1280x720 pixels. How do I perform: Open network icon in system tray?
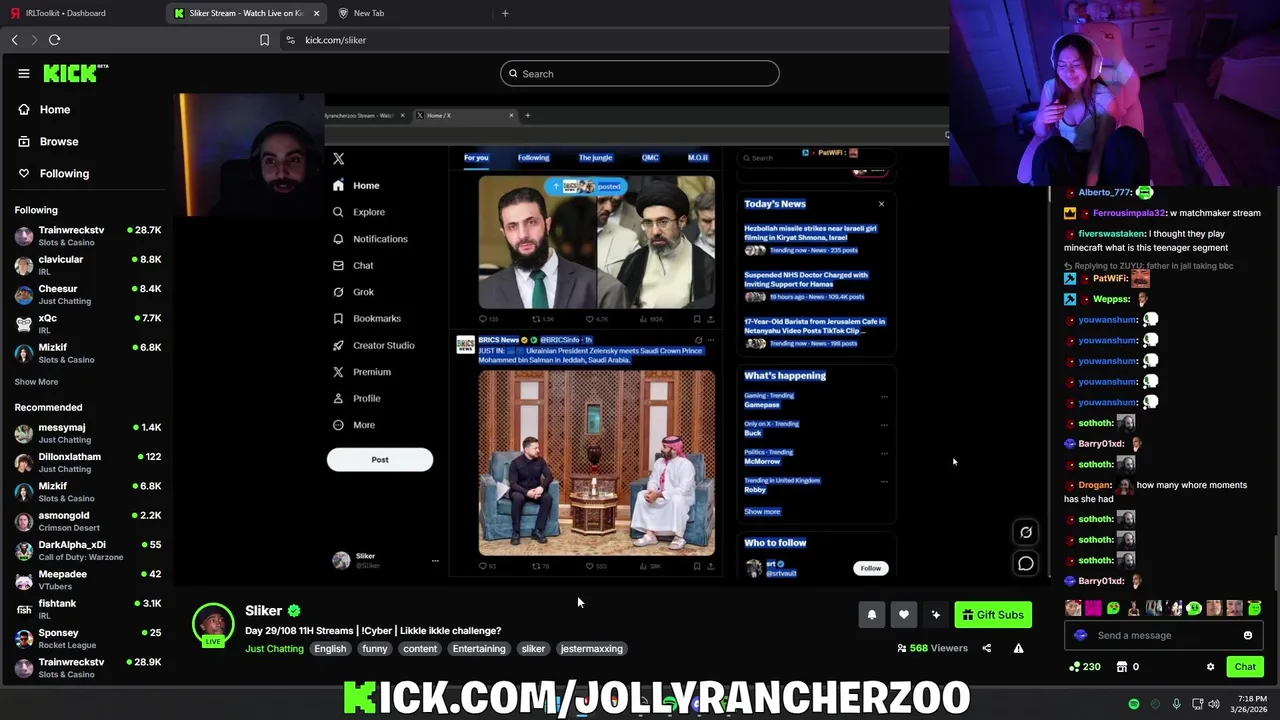(x=1197, y=704)
